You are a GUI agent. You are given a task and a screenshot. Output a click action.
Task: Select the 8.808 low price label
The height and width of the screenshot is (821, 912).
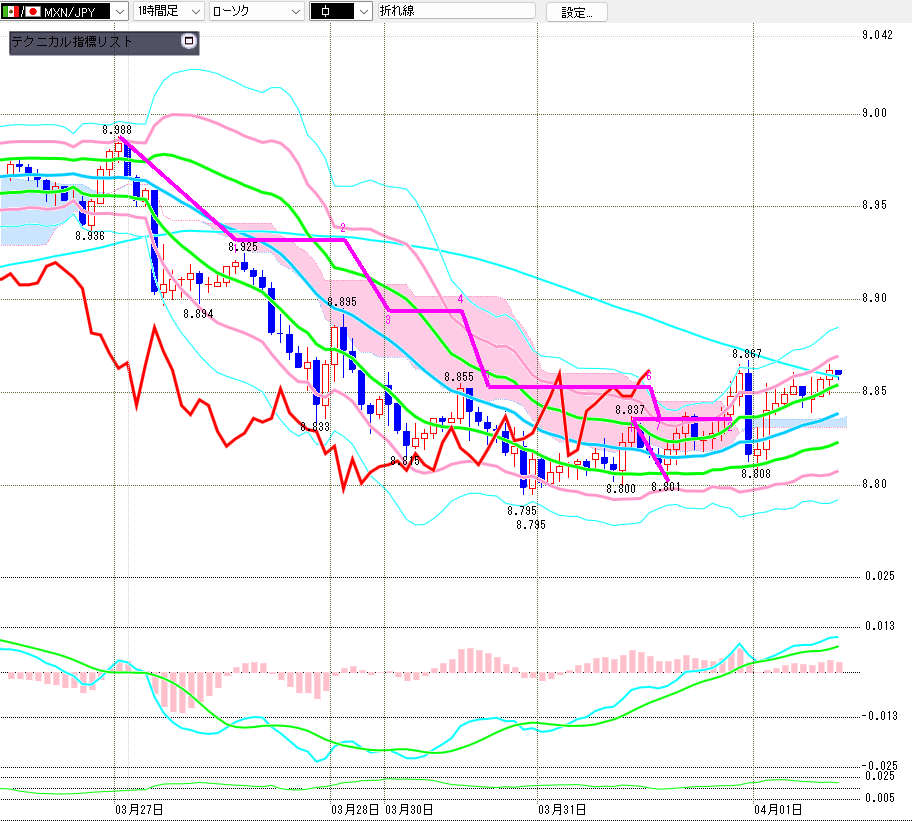point(755,473)
